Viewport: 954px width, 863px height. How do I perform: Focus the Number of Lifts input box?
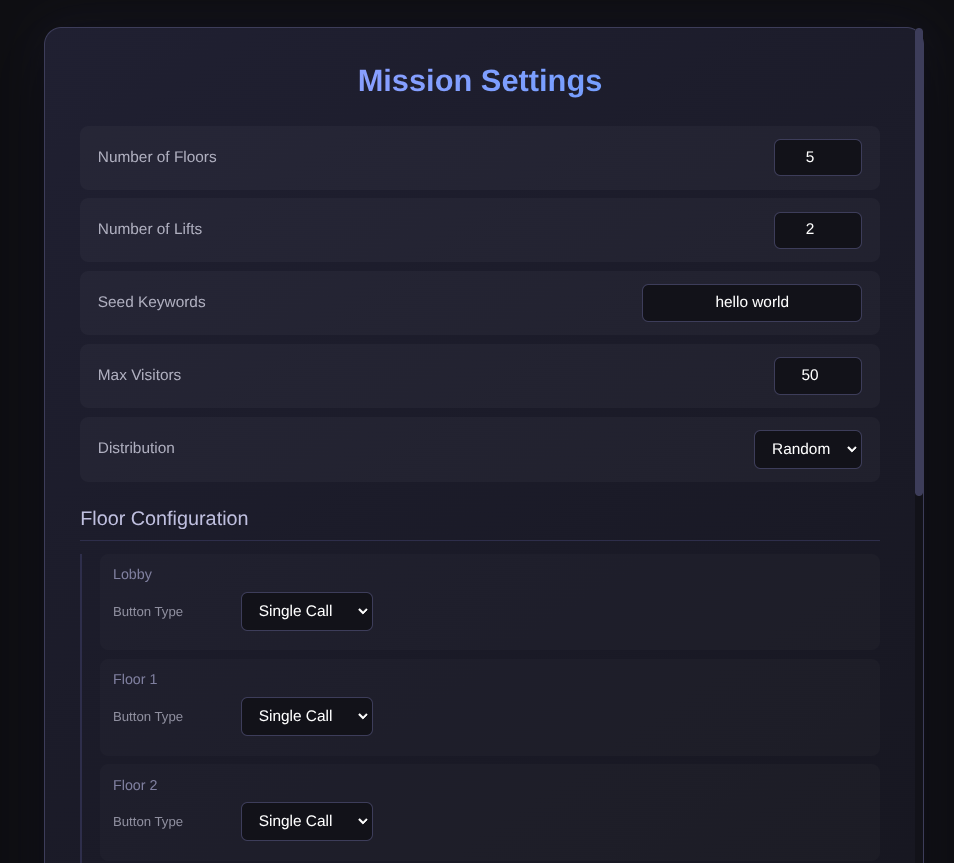817,230
